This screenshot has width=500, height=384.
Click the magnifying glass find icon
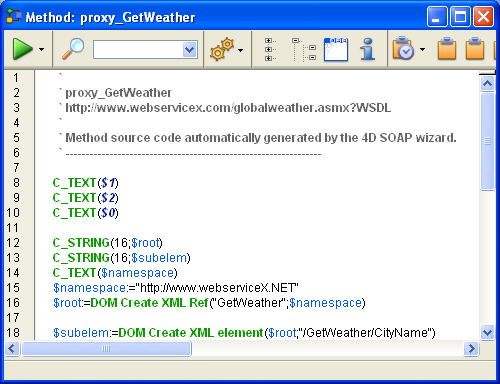pyautogui.click(x=73, y=49)
